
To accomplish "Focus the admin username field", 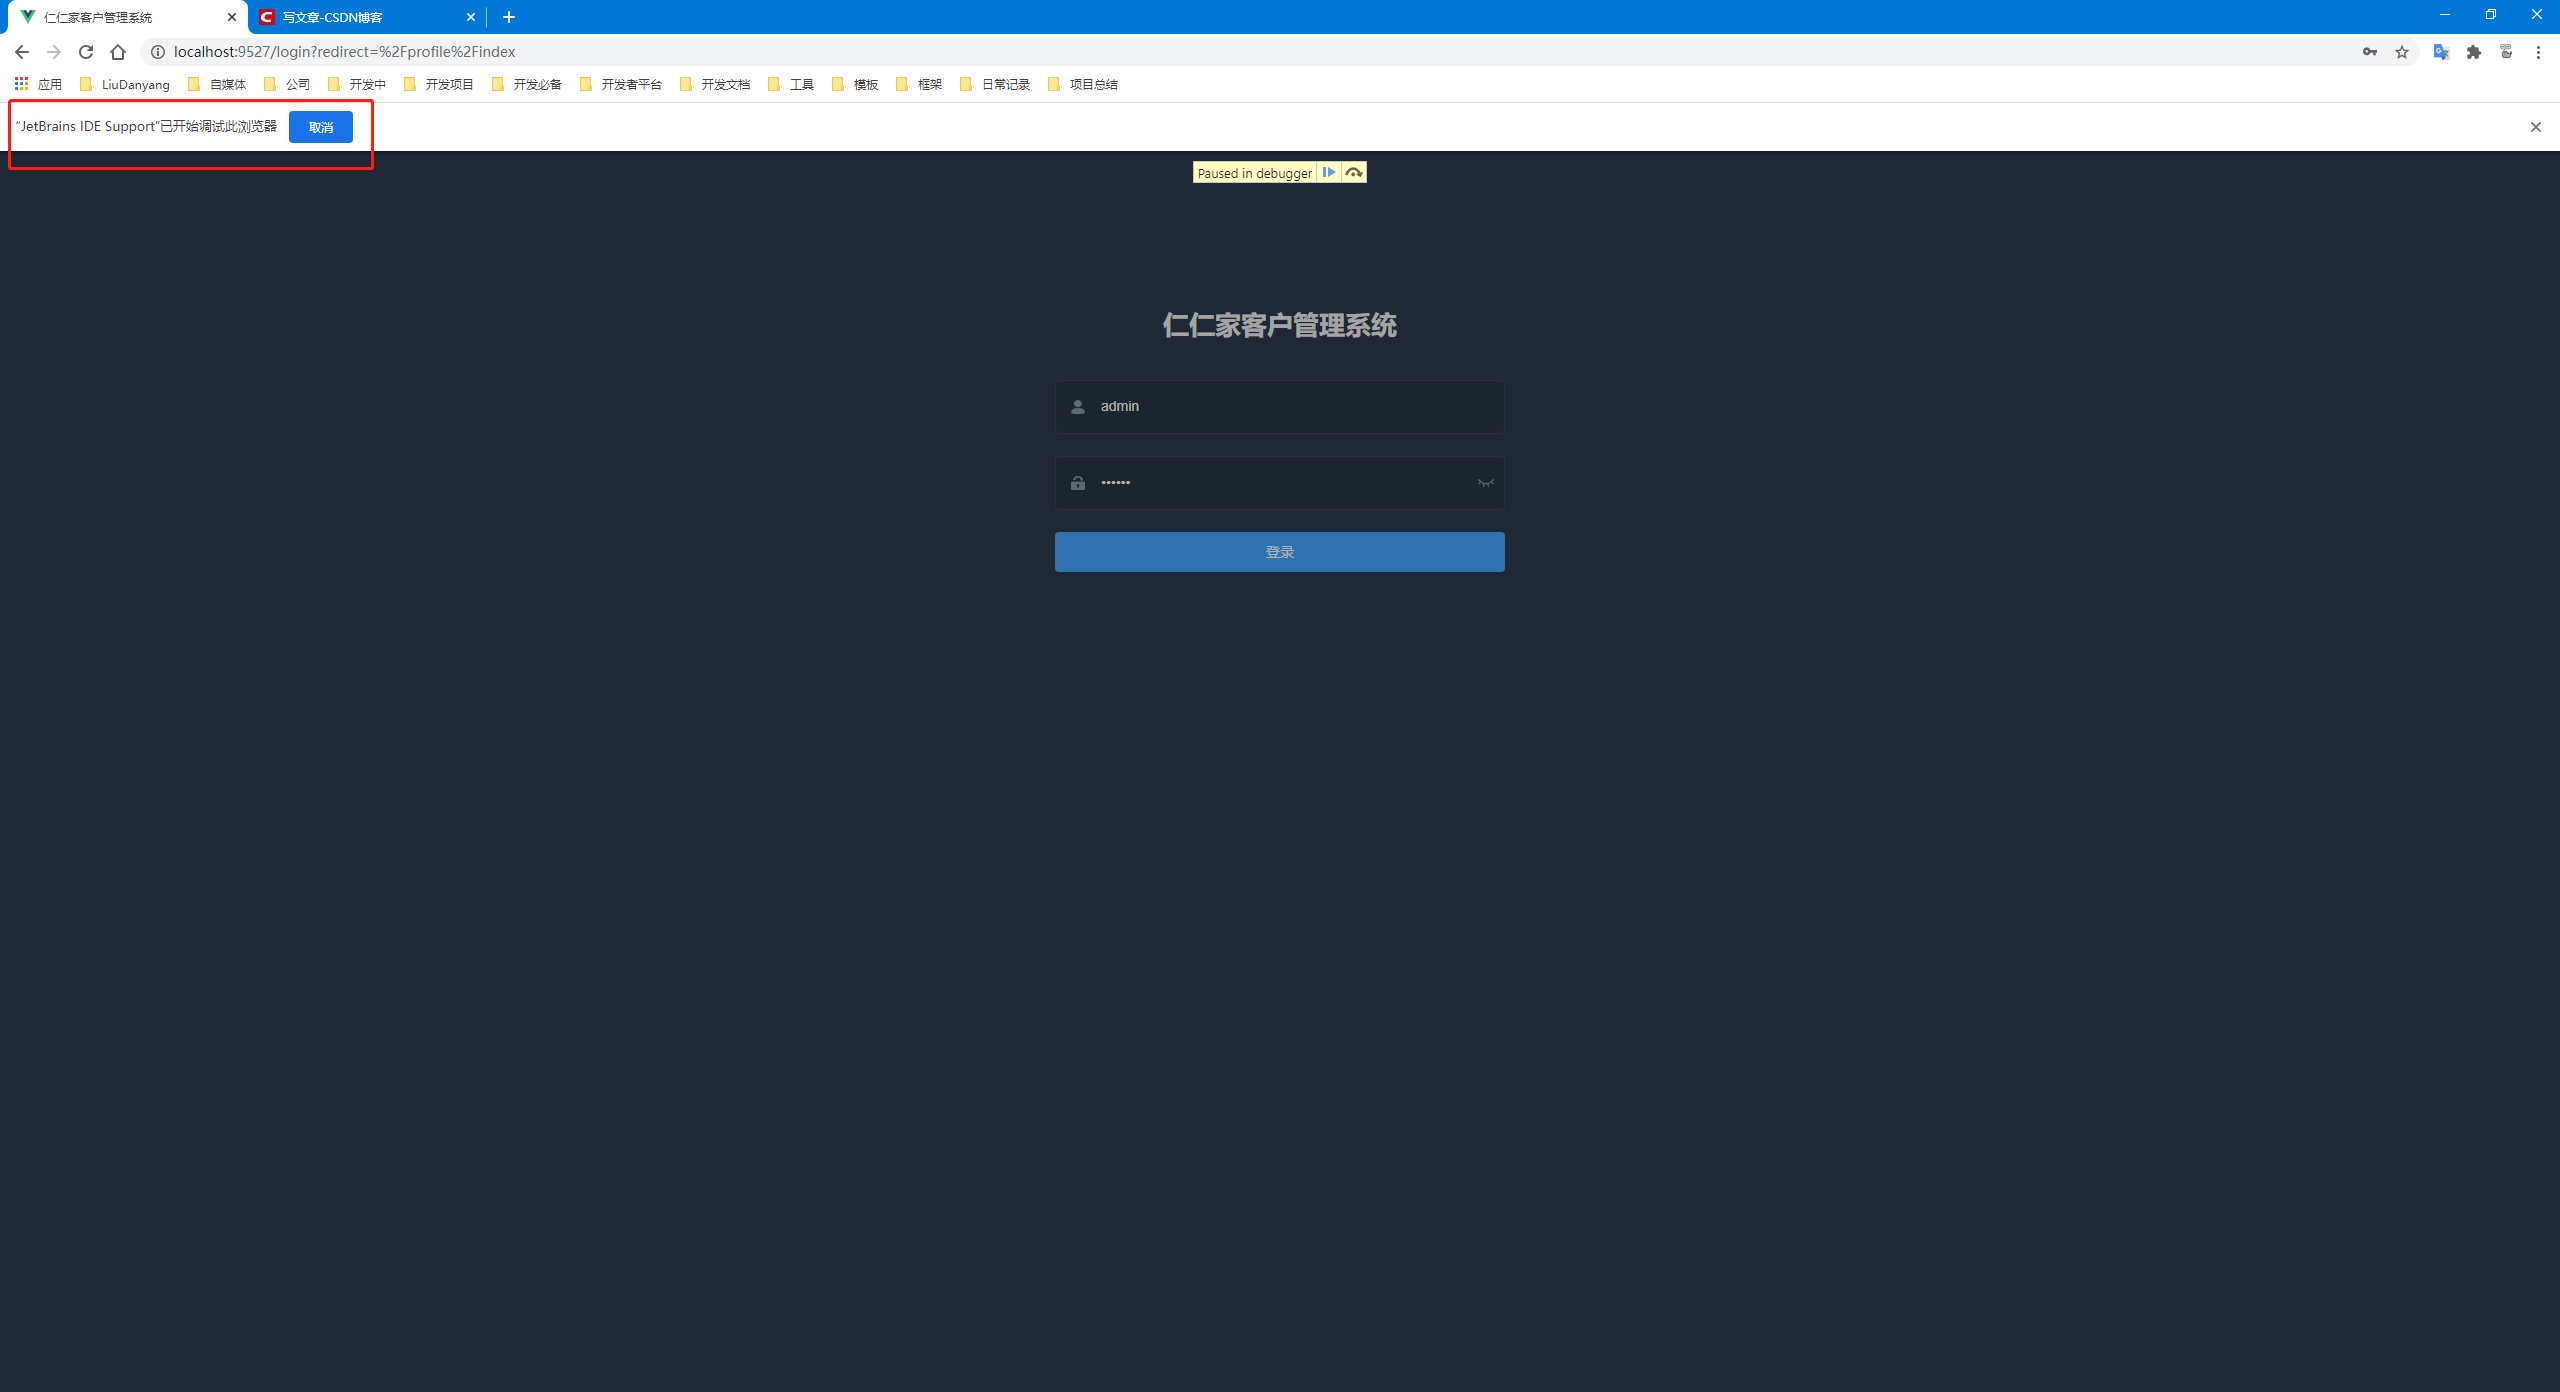I will coord(1290,406).
